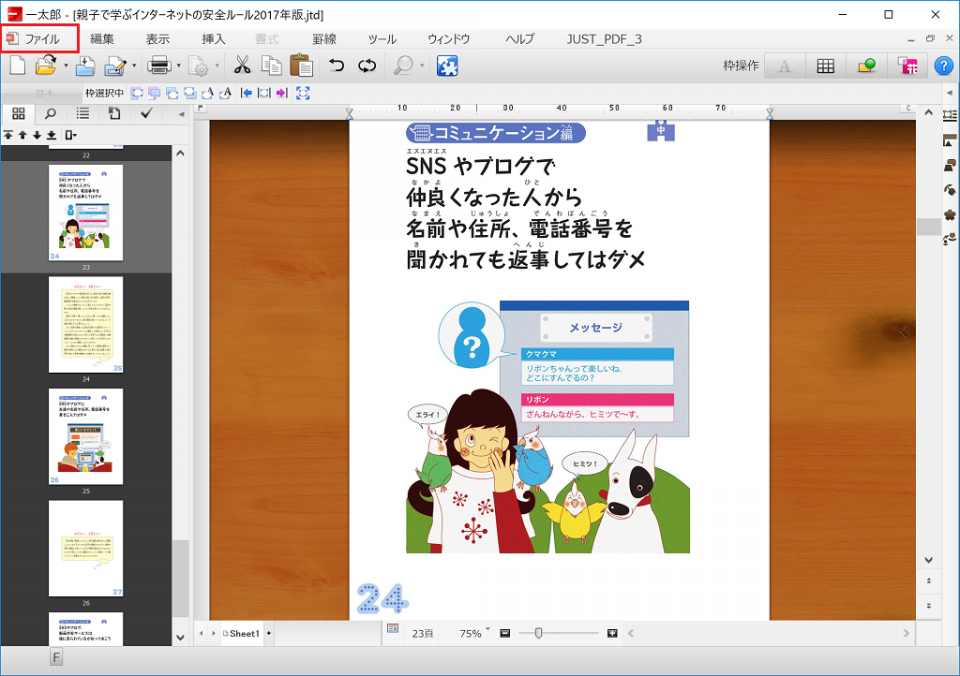Click the flower stamp palette icon
The height and width of the screenshot is (676, 960).
[950, 214]
